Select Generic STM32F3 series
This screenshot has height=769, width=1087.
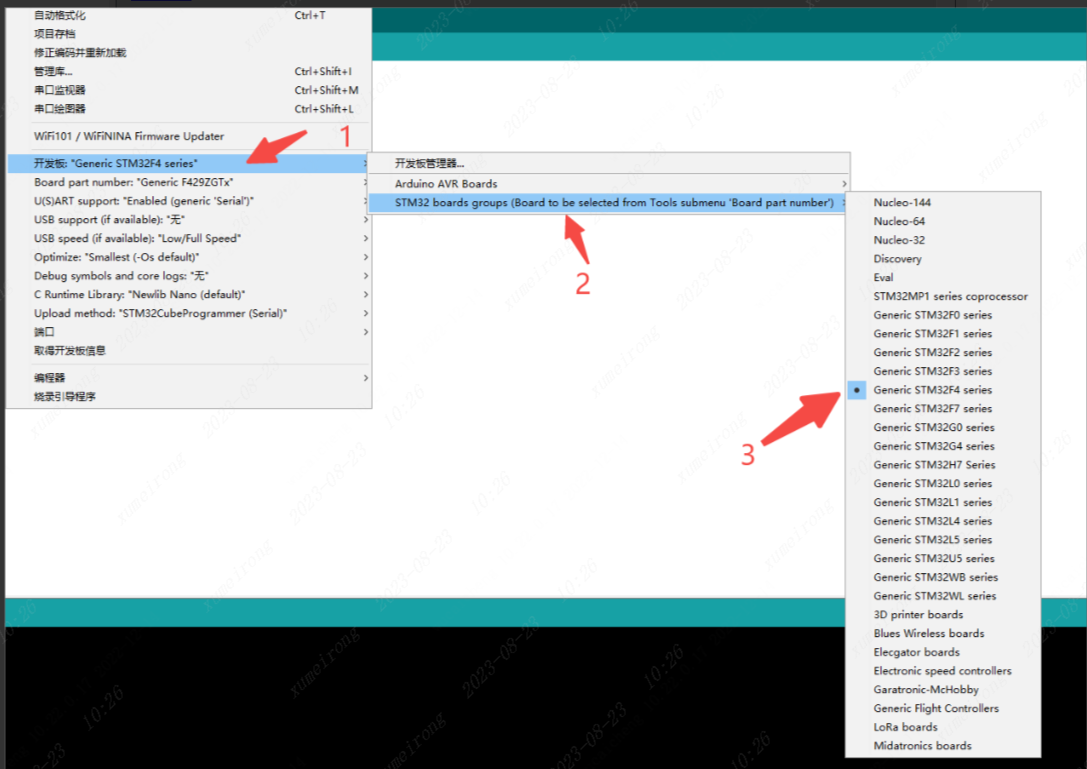(x=943, y=371)
